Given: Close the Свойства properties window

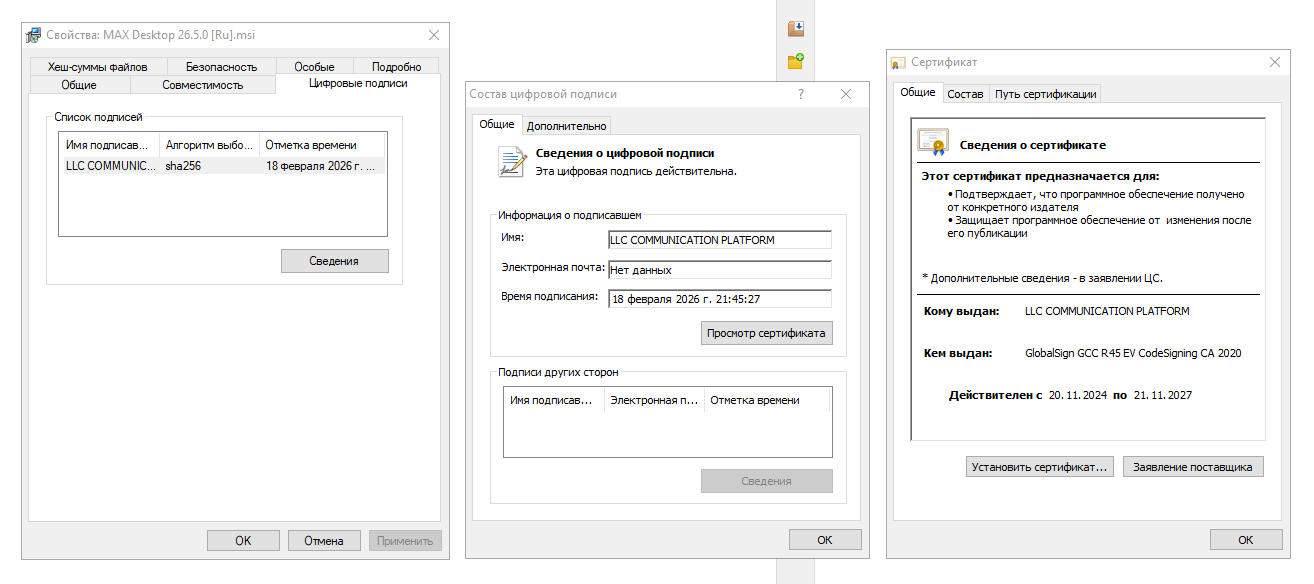Looking at the screenshot, I should pos(434,35).
